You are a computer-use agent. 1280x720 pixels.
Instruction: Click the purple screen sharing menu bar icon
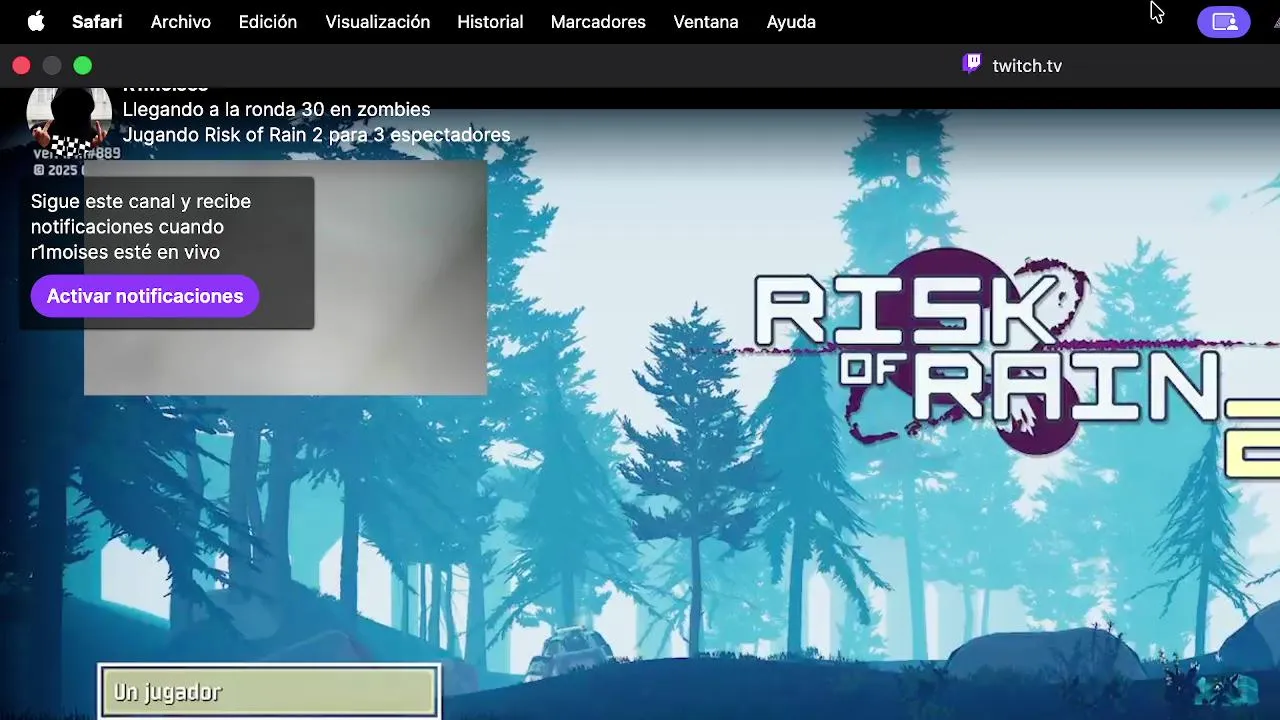click(1224, 21)
